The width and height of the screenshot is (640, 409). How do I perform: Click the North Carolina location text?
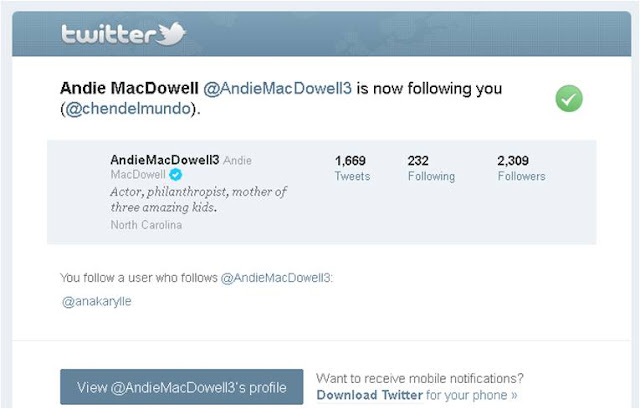coord(146,225)
